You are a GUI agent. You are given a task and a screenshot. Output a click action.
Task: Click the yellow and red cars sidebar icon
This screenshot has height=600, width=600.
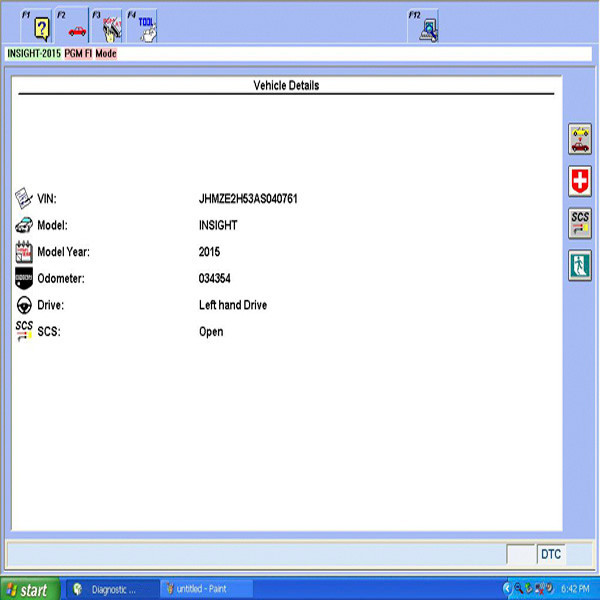(x=580, y=139)
